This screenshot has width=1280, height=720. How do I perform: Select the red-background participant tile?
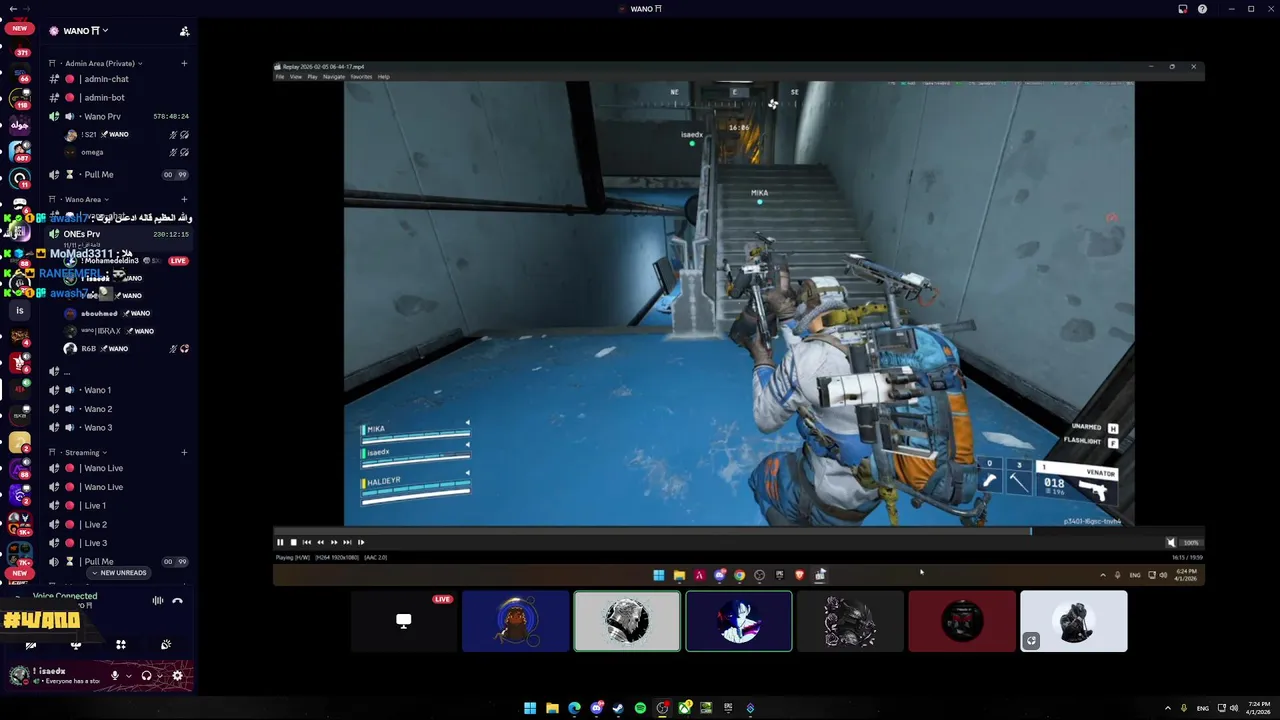(962, 621)
